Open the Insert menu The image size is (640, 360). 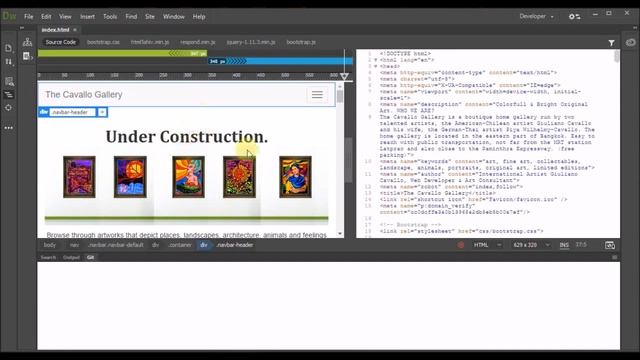(87, 17)
